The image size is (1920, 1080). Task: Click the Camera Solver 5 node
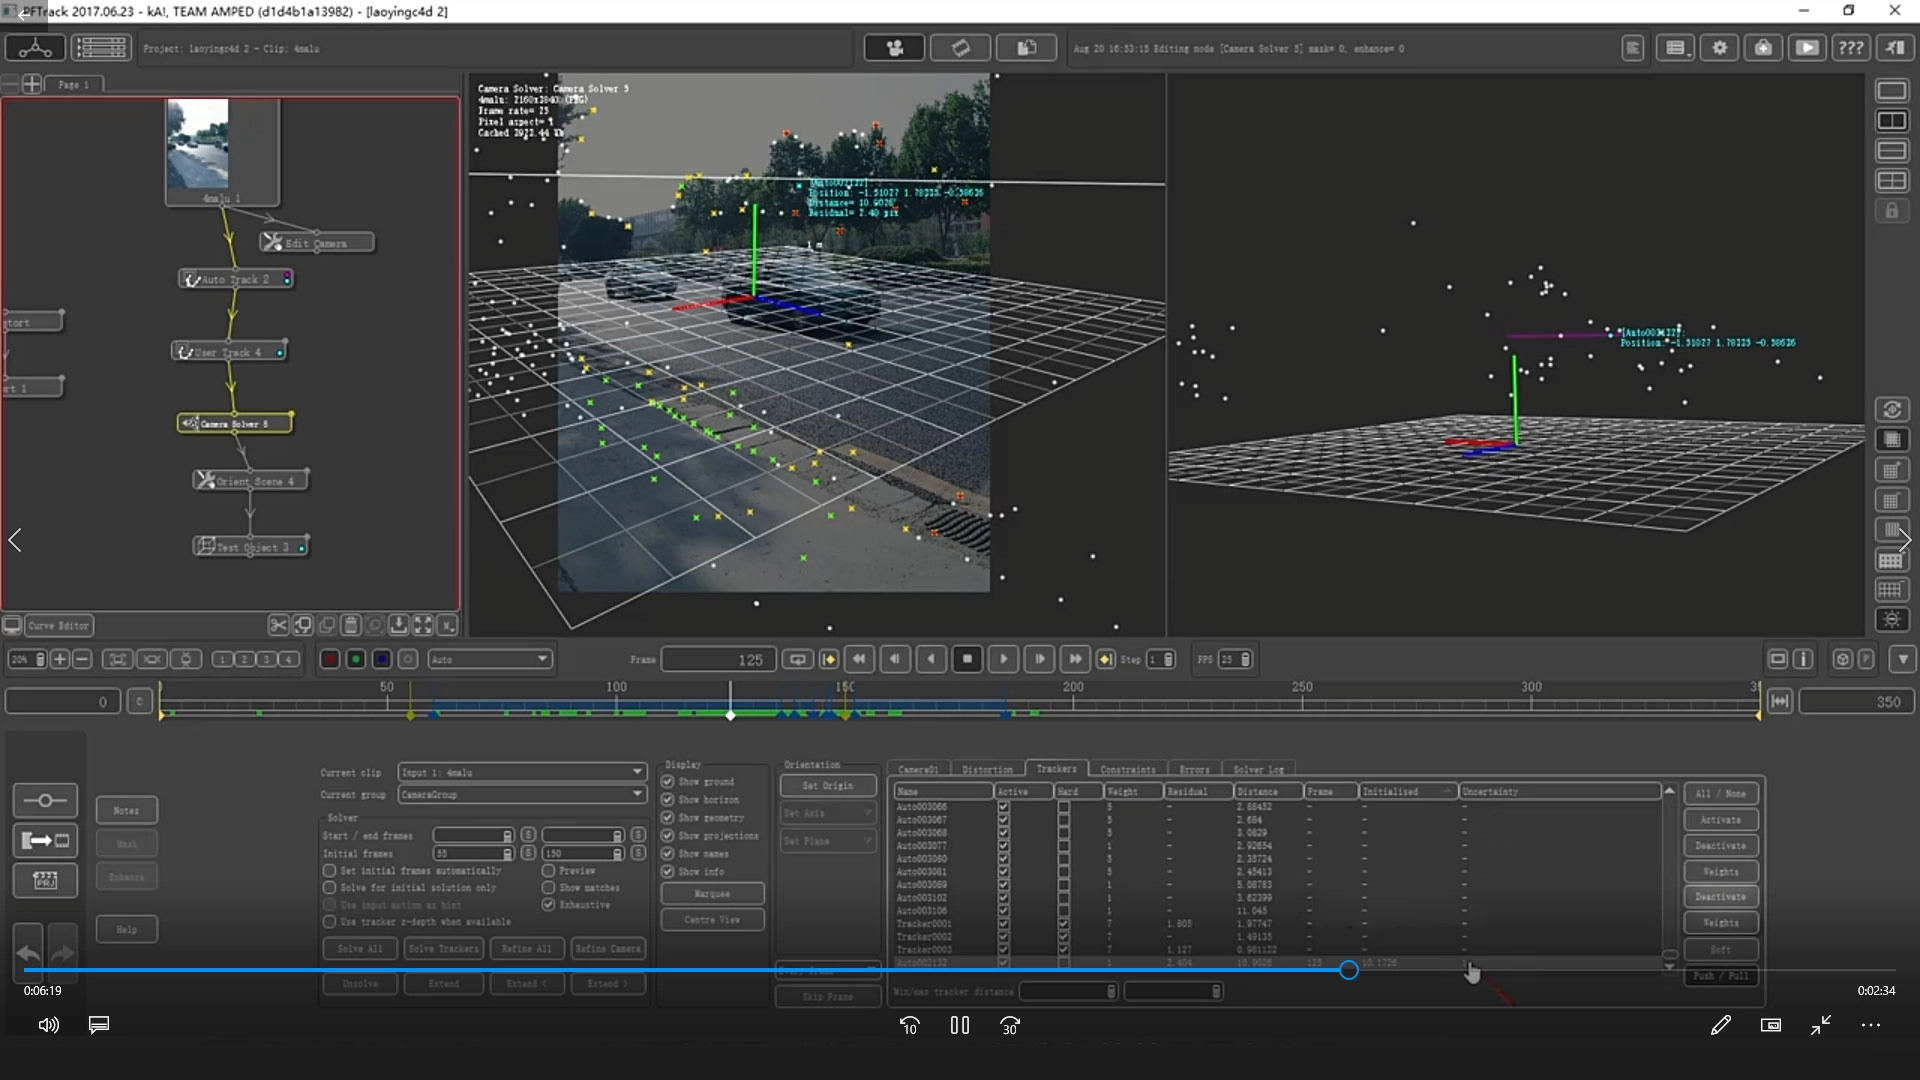click(x=235, y=424)
